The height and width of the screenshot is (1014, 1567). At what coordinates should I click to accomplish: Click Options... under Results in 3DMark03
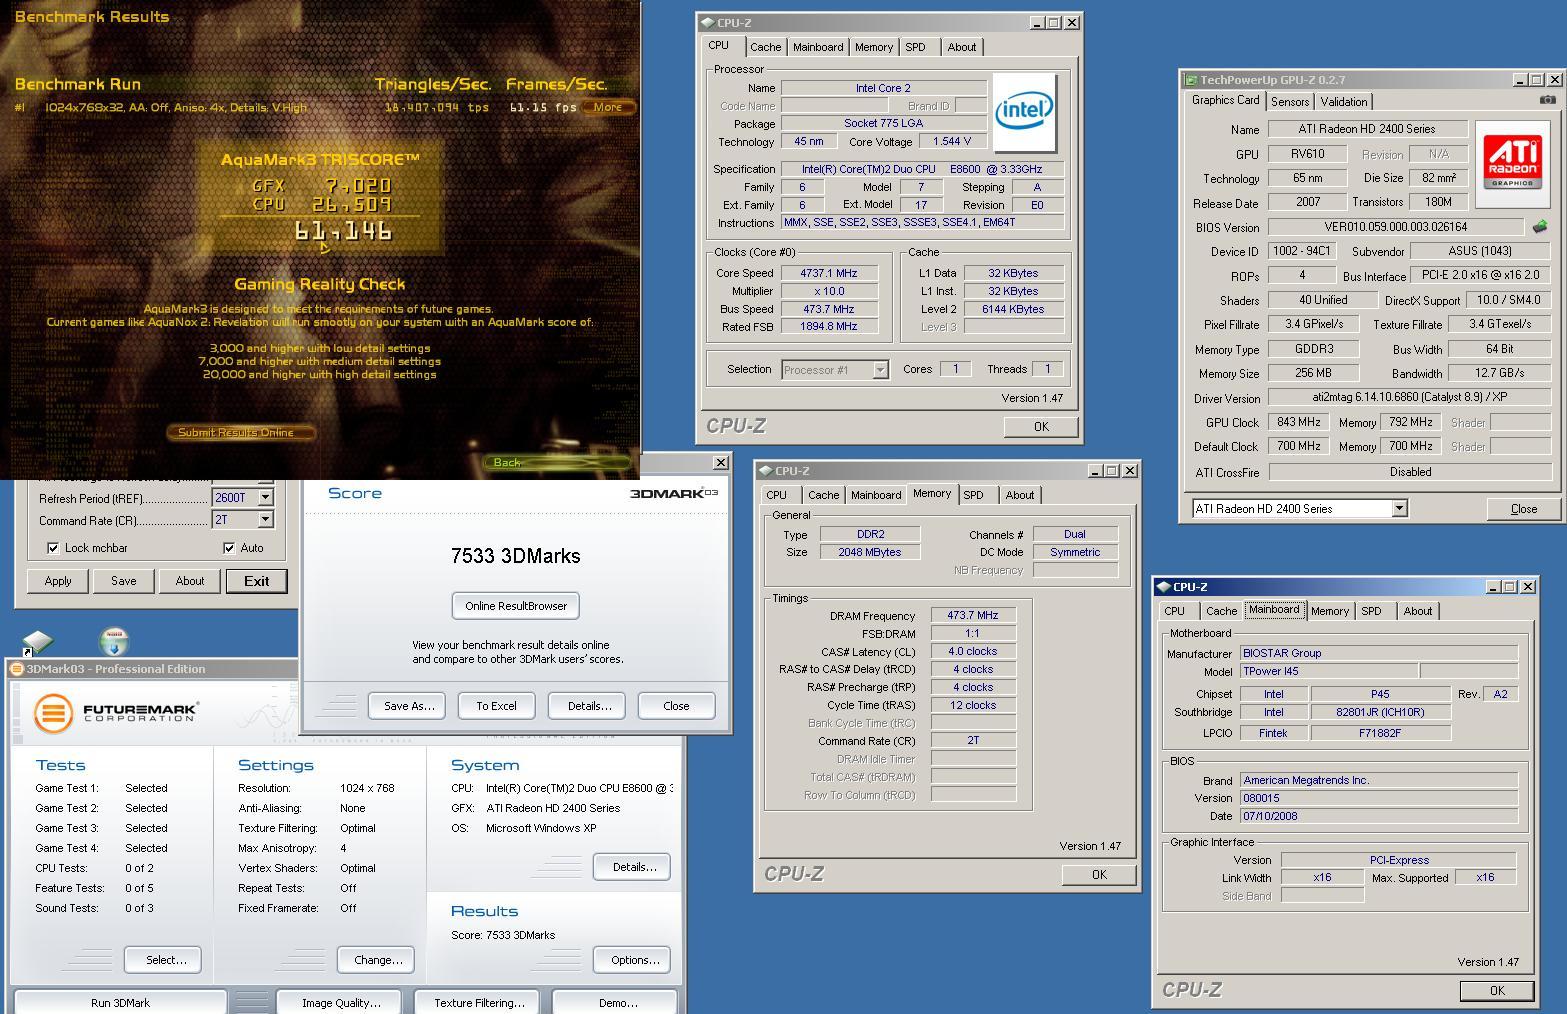click(x=632, y=960)
